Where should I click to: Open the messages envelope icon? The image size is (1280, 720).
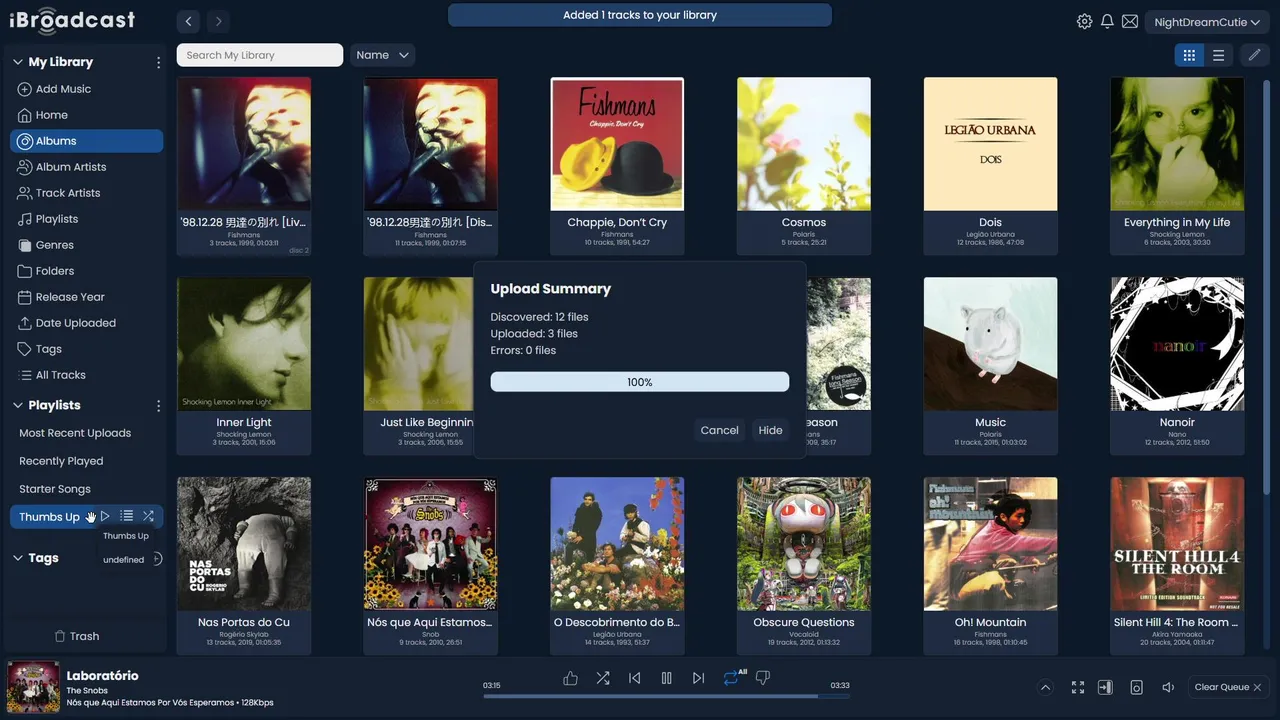pyautogui.click(x=1130, y=21)
